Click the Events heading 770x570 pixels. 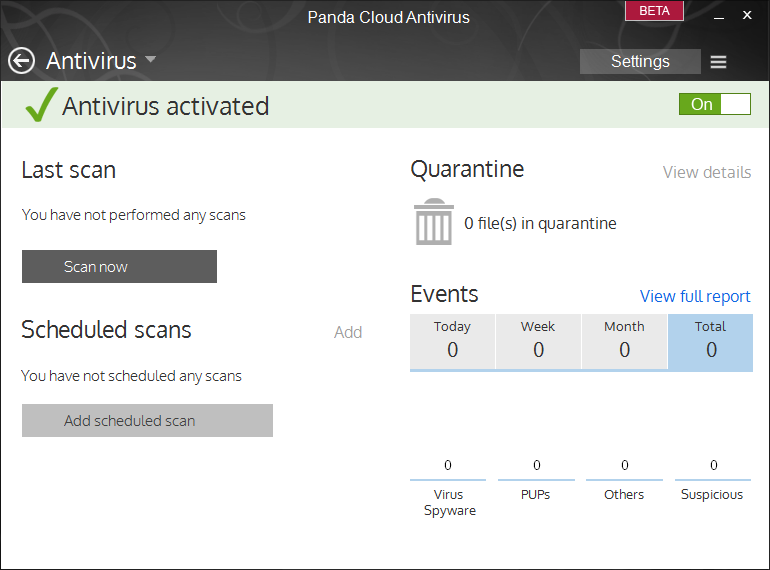coord(444,294)
